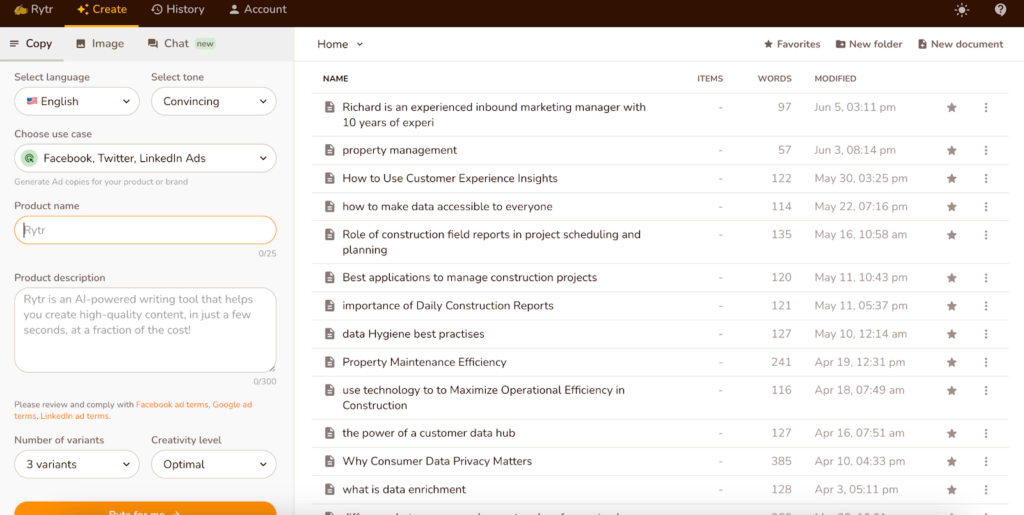Open kebab menu for 'Best applications to manage construction projects'
Screen dimensions: 1024x515
(x=985, y=278)
